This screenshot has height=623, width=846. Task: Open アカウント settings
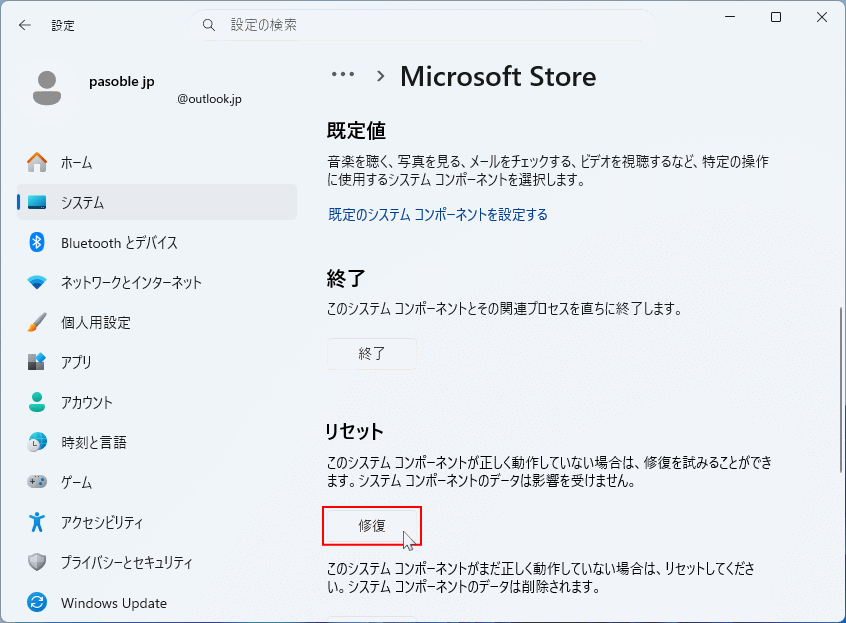[x=157, y=402]
